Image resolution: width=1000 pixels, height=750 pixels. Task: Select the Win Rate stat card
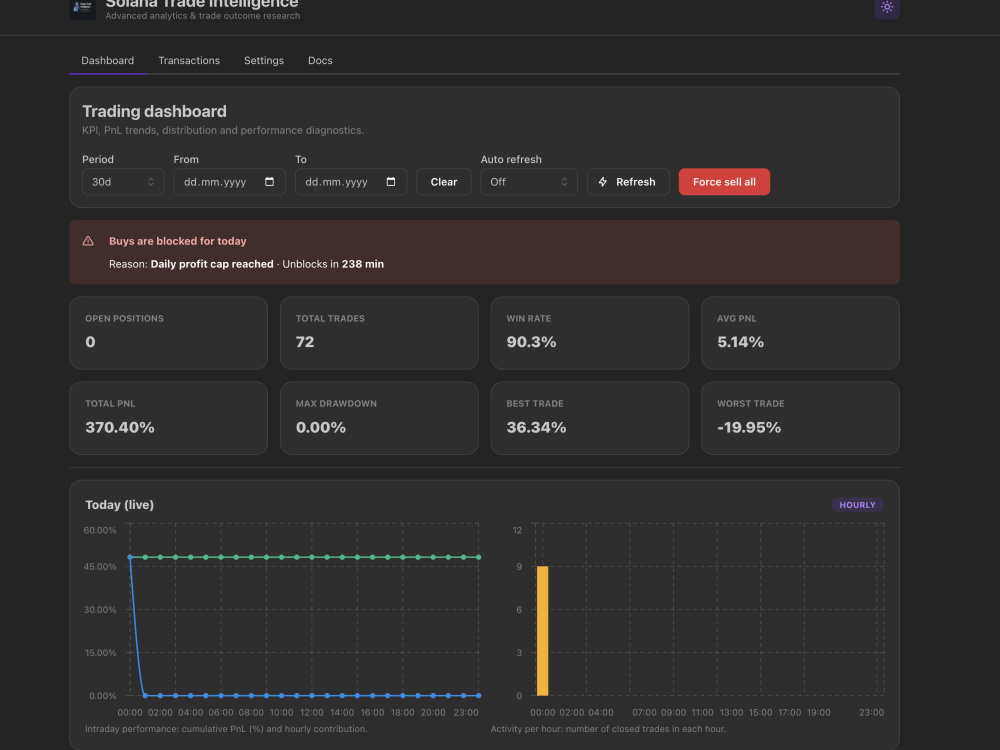pyautogui.click(x=590, y=333)
